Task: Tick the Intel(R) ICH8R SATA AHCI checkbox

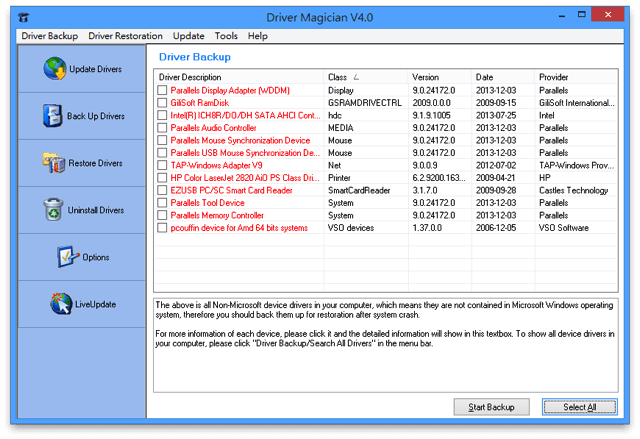Action: (162, 115)
